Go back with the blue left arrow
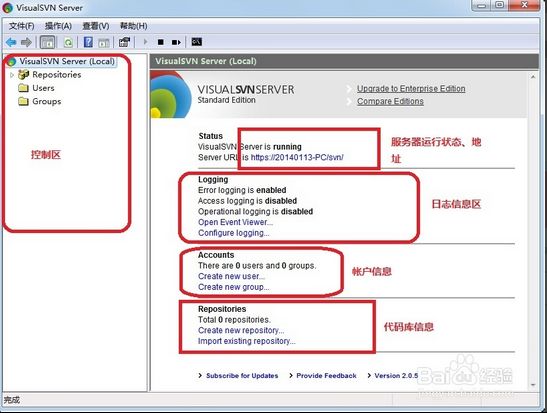547x413 pixels. [11, 42]
